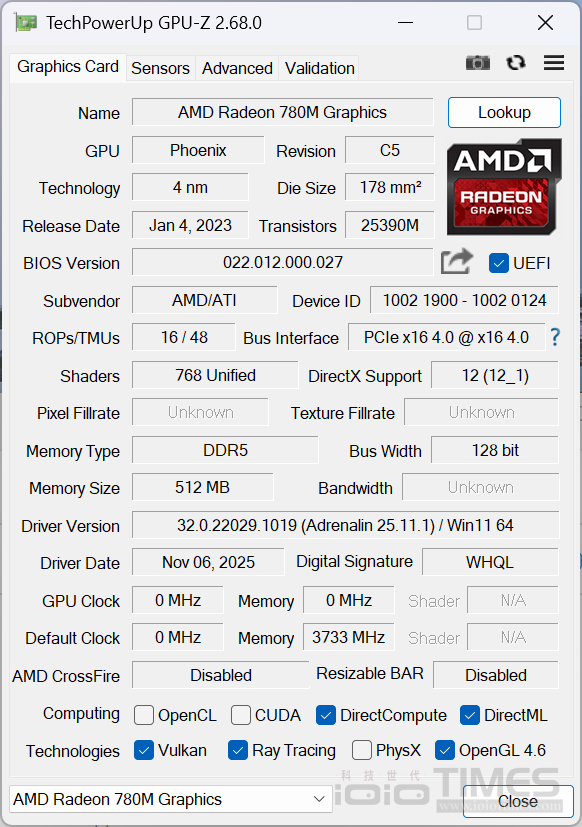Toggle the UEFI checkbox
The width and height of the screenshot is (582, 827).
coord(498,263)
